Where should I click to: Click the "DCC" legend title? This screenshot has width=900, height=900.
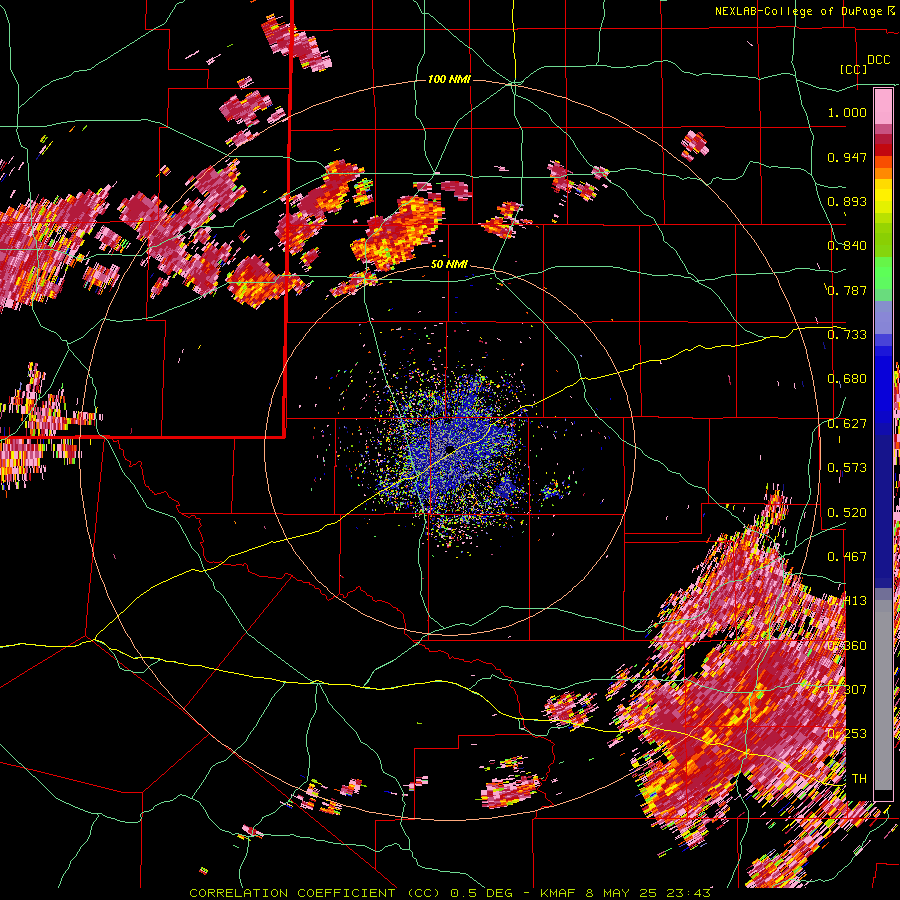[878, 60]
